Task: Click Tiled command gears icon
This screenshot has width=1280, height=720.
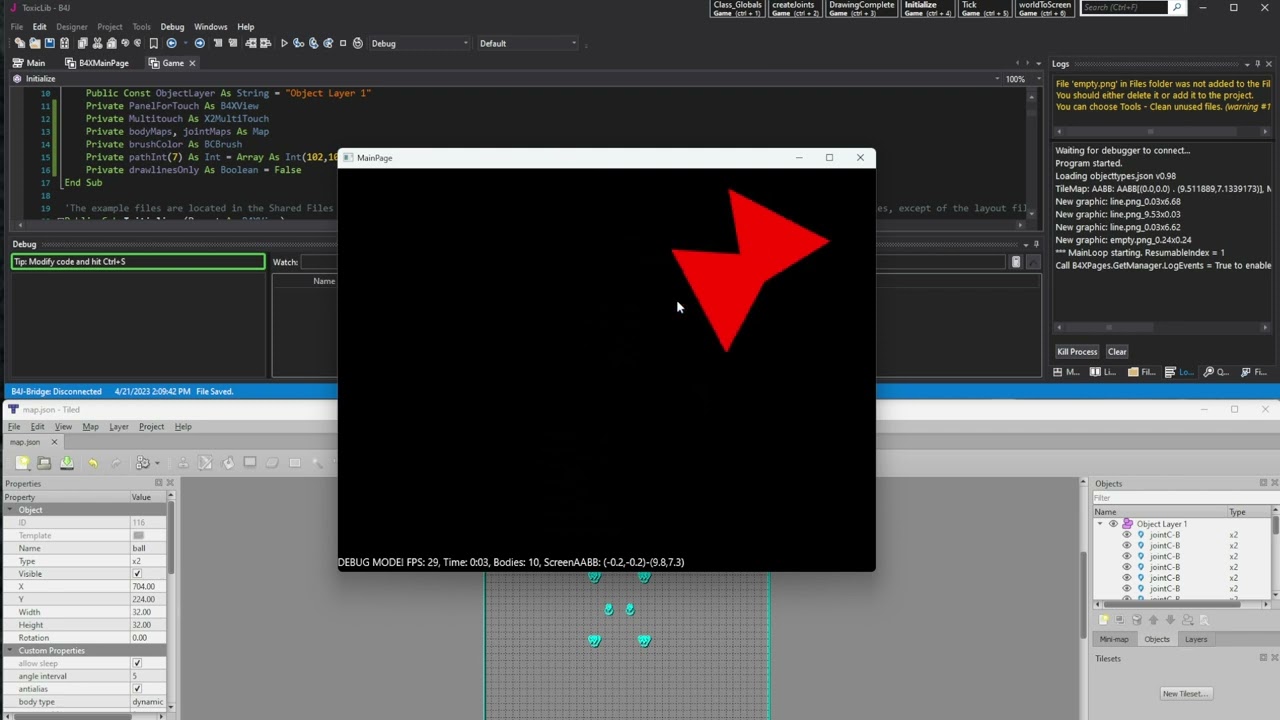Action: point(143,463)
